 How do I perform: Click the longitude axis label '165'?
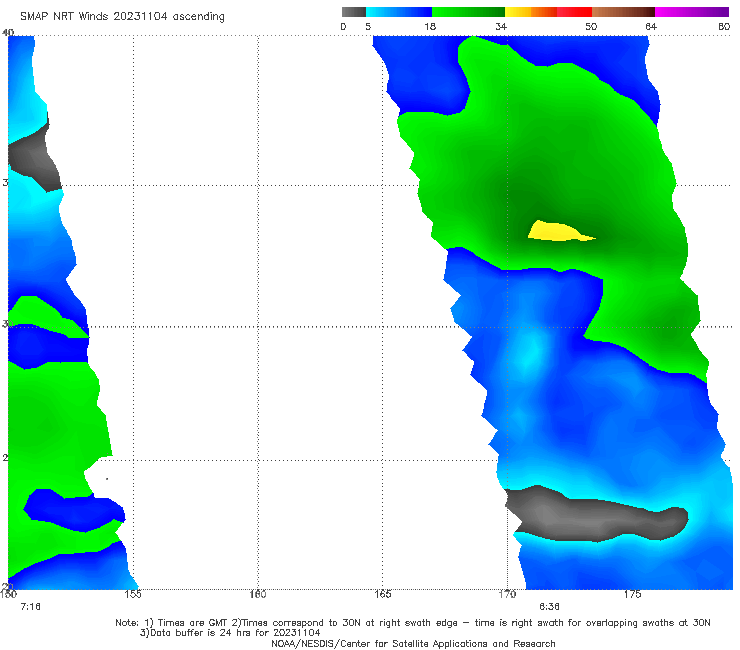[x=382, y=594]
